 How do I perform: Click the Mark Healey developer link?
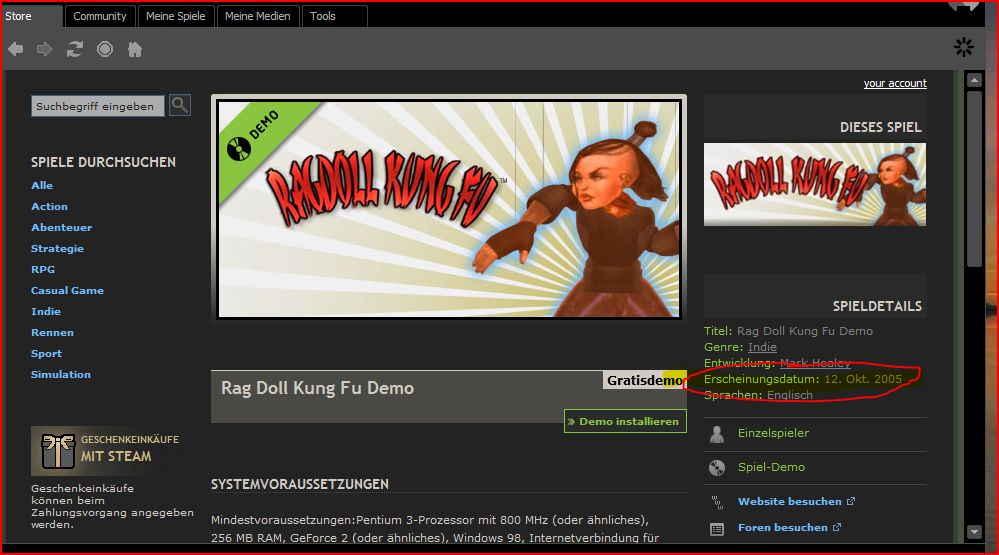pyautogui.click(x=815, y=363)
